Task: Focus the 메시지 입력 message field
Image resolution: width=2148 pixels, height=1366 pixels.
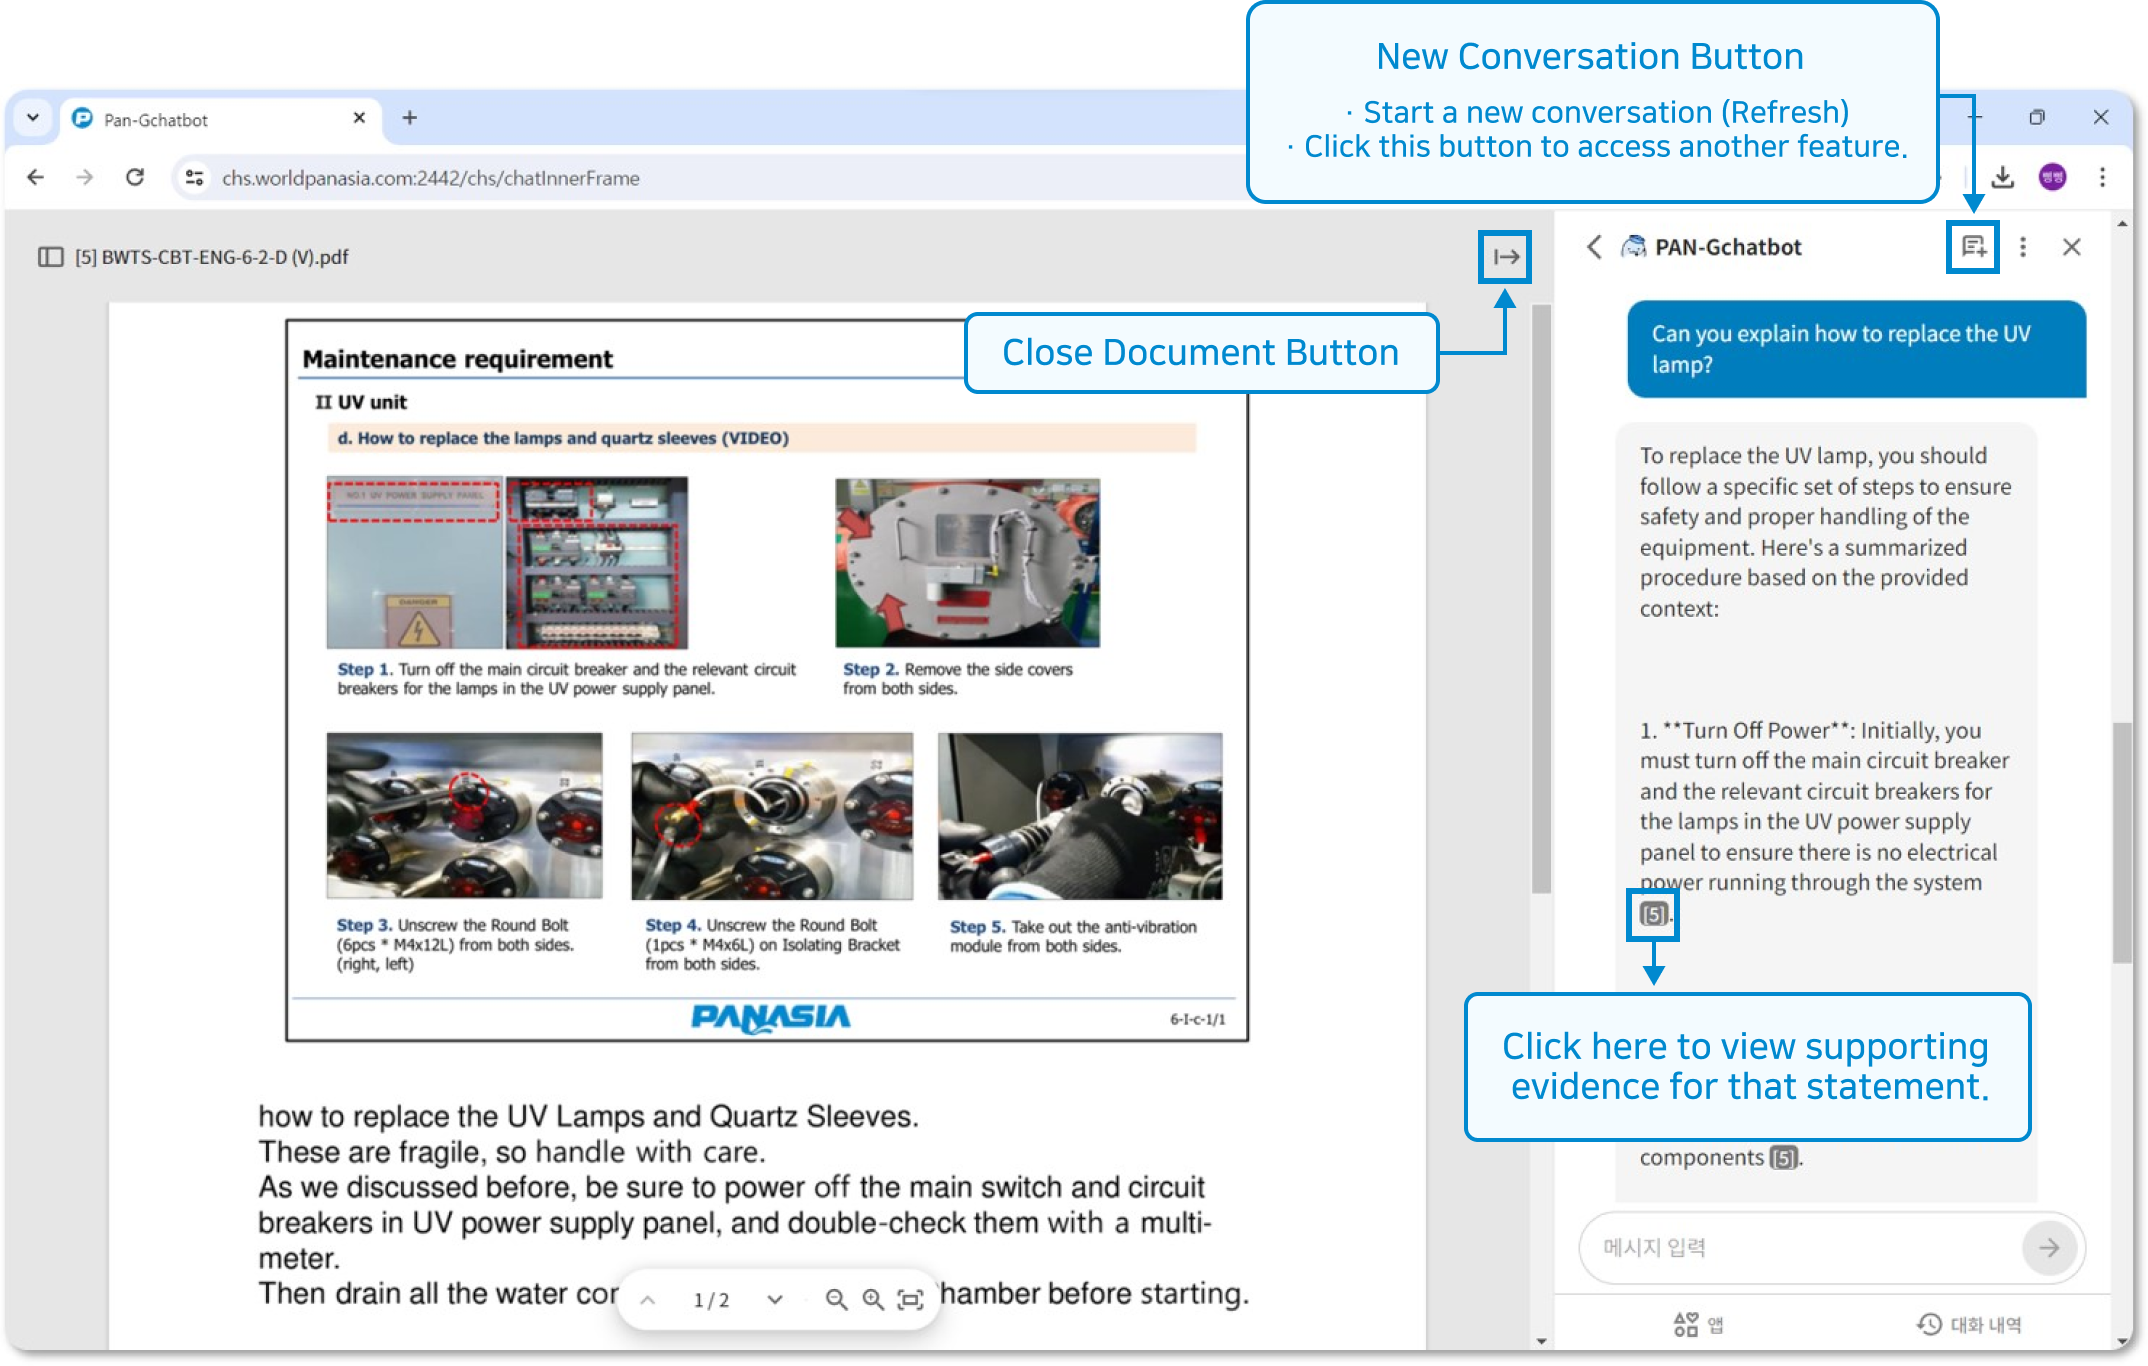Action: pyautogui.click(x=1800, y=1248)
